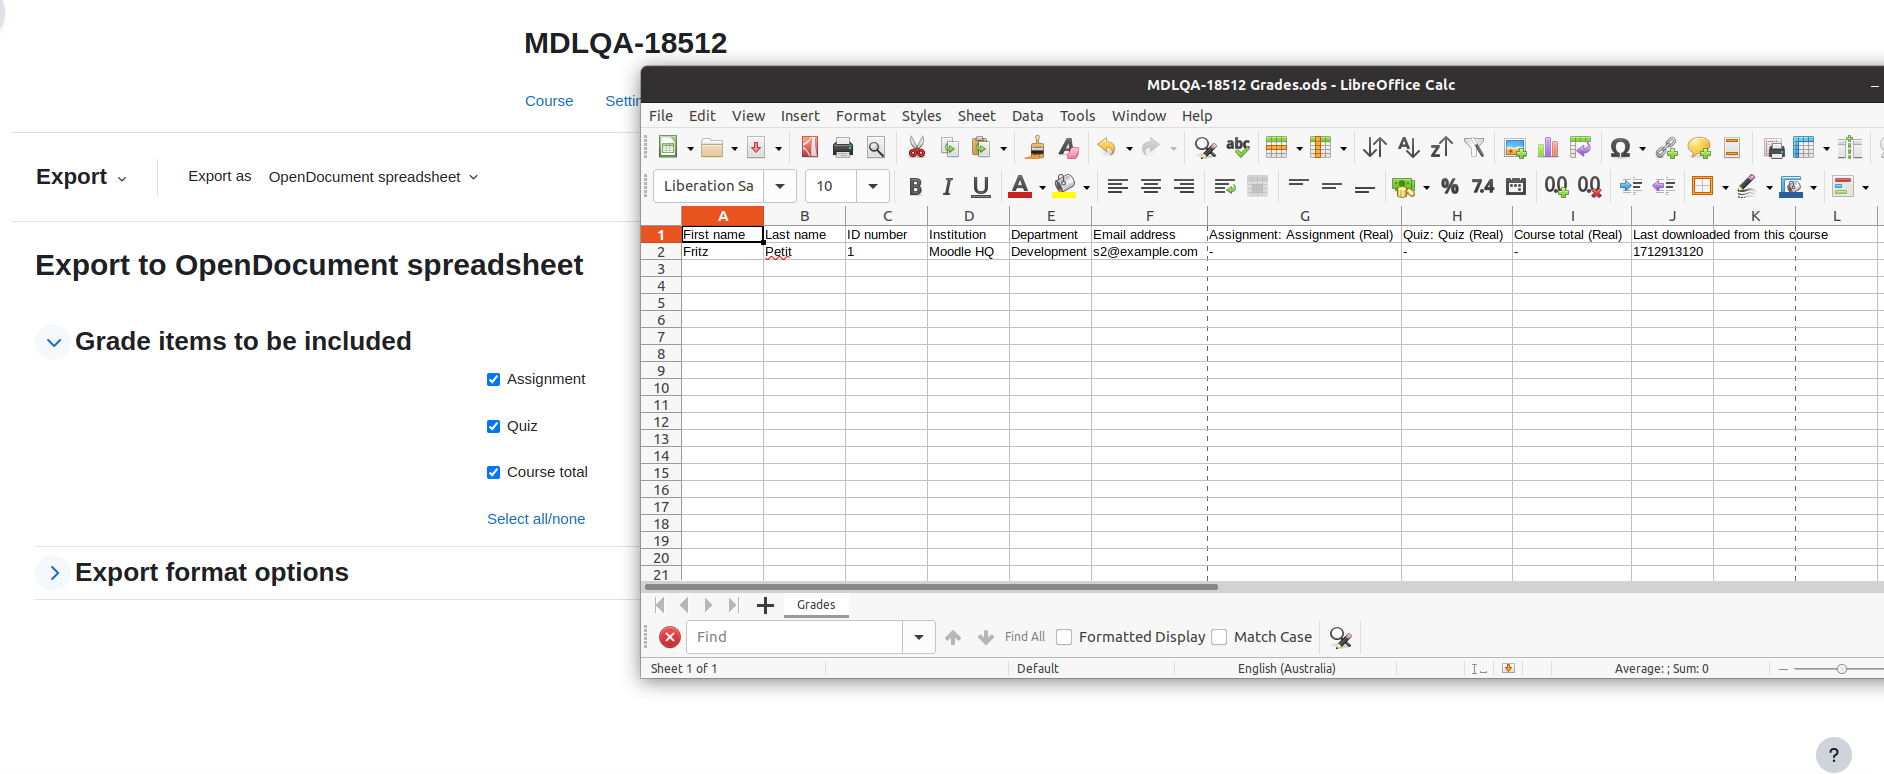Click column header G
The image size is (1884, 774).
1304,216
